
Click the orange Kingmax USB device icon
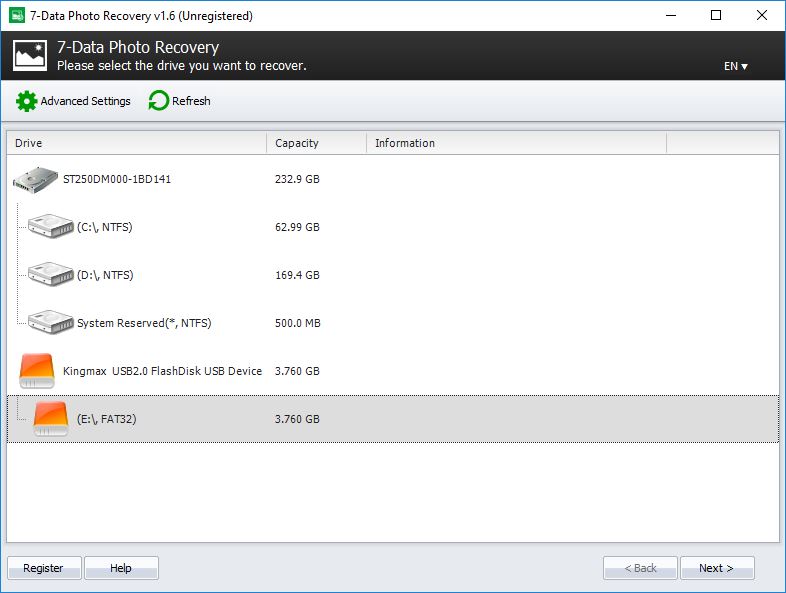(x=37, y=371)
